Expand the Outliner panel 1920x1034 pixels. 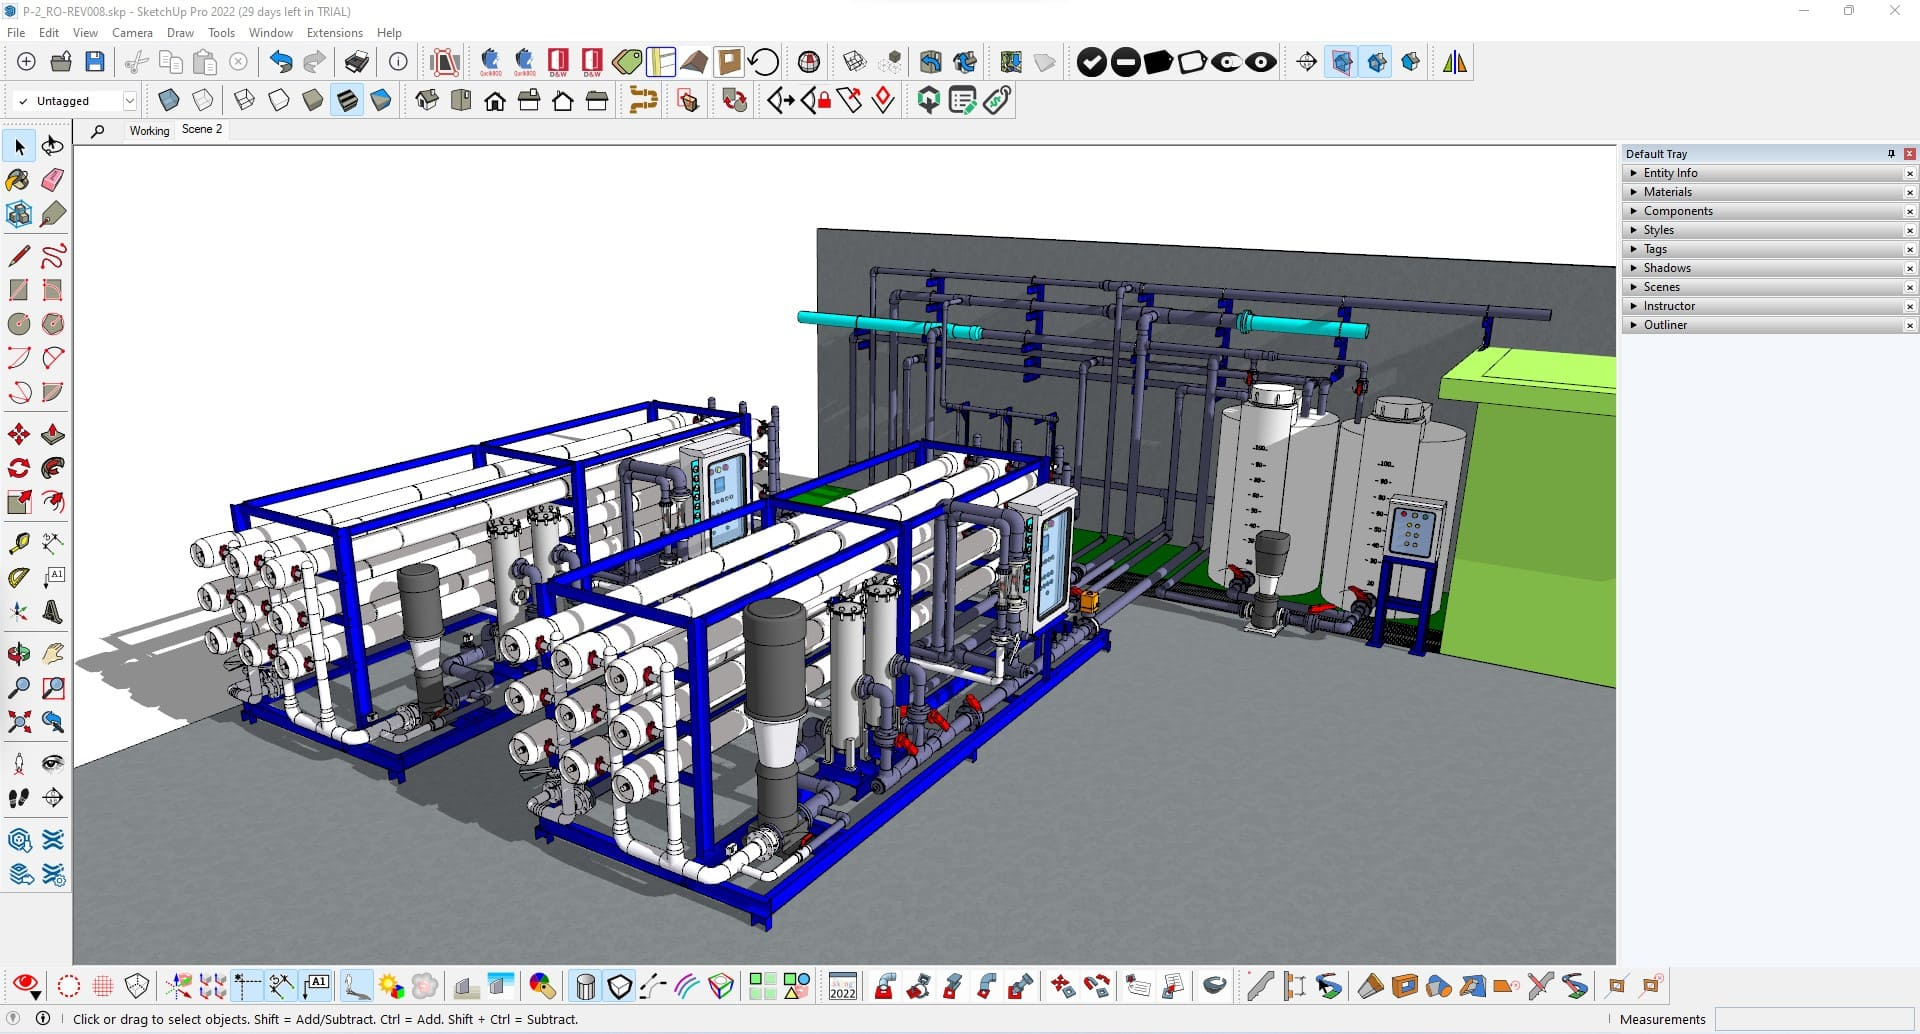pyautogui.click(x=1769, y=325)
